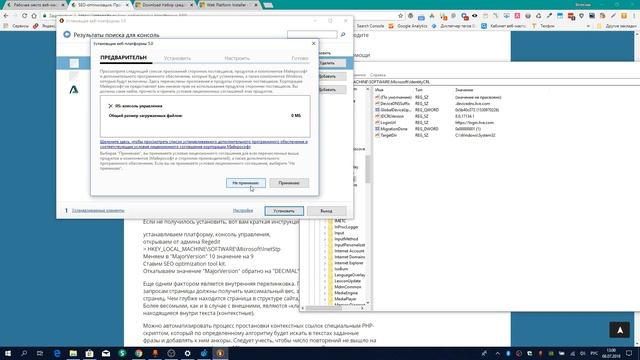Click the 'Установить' button in Web Platform Installer
Image resolution: width=640 pixels, height=360 pixels.
click(284, 211)
